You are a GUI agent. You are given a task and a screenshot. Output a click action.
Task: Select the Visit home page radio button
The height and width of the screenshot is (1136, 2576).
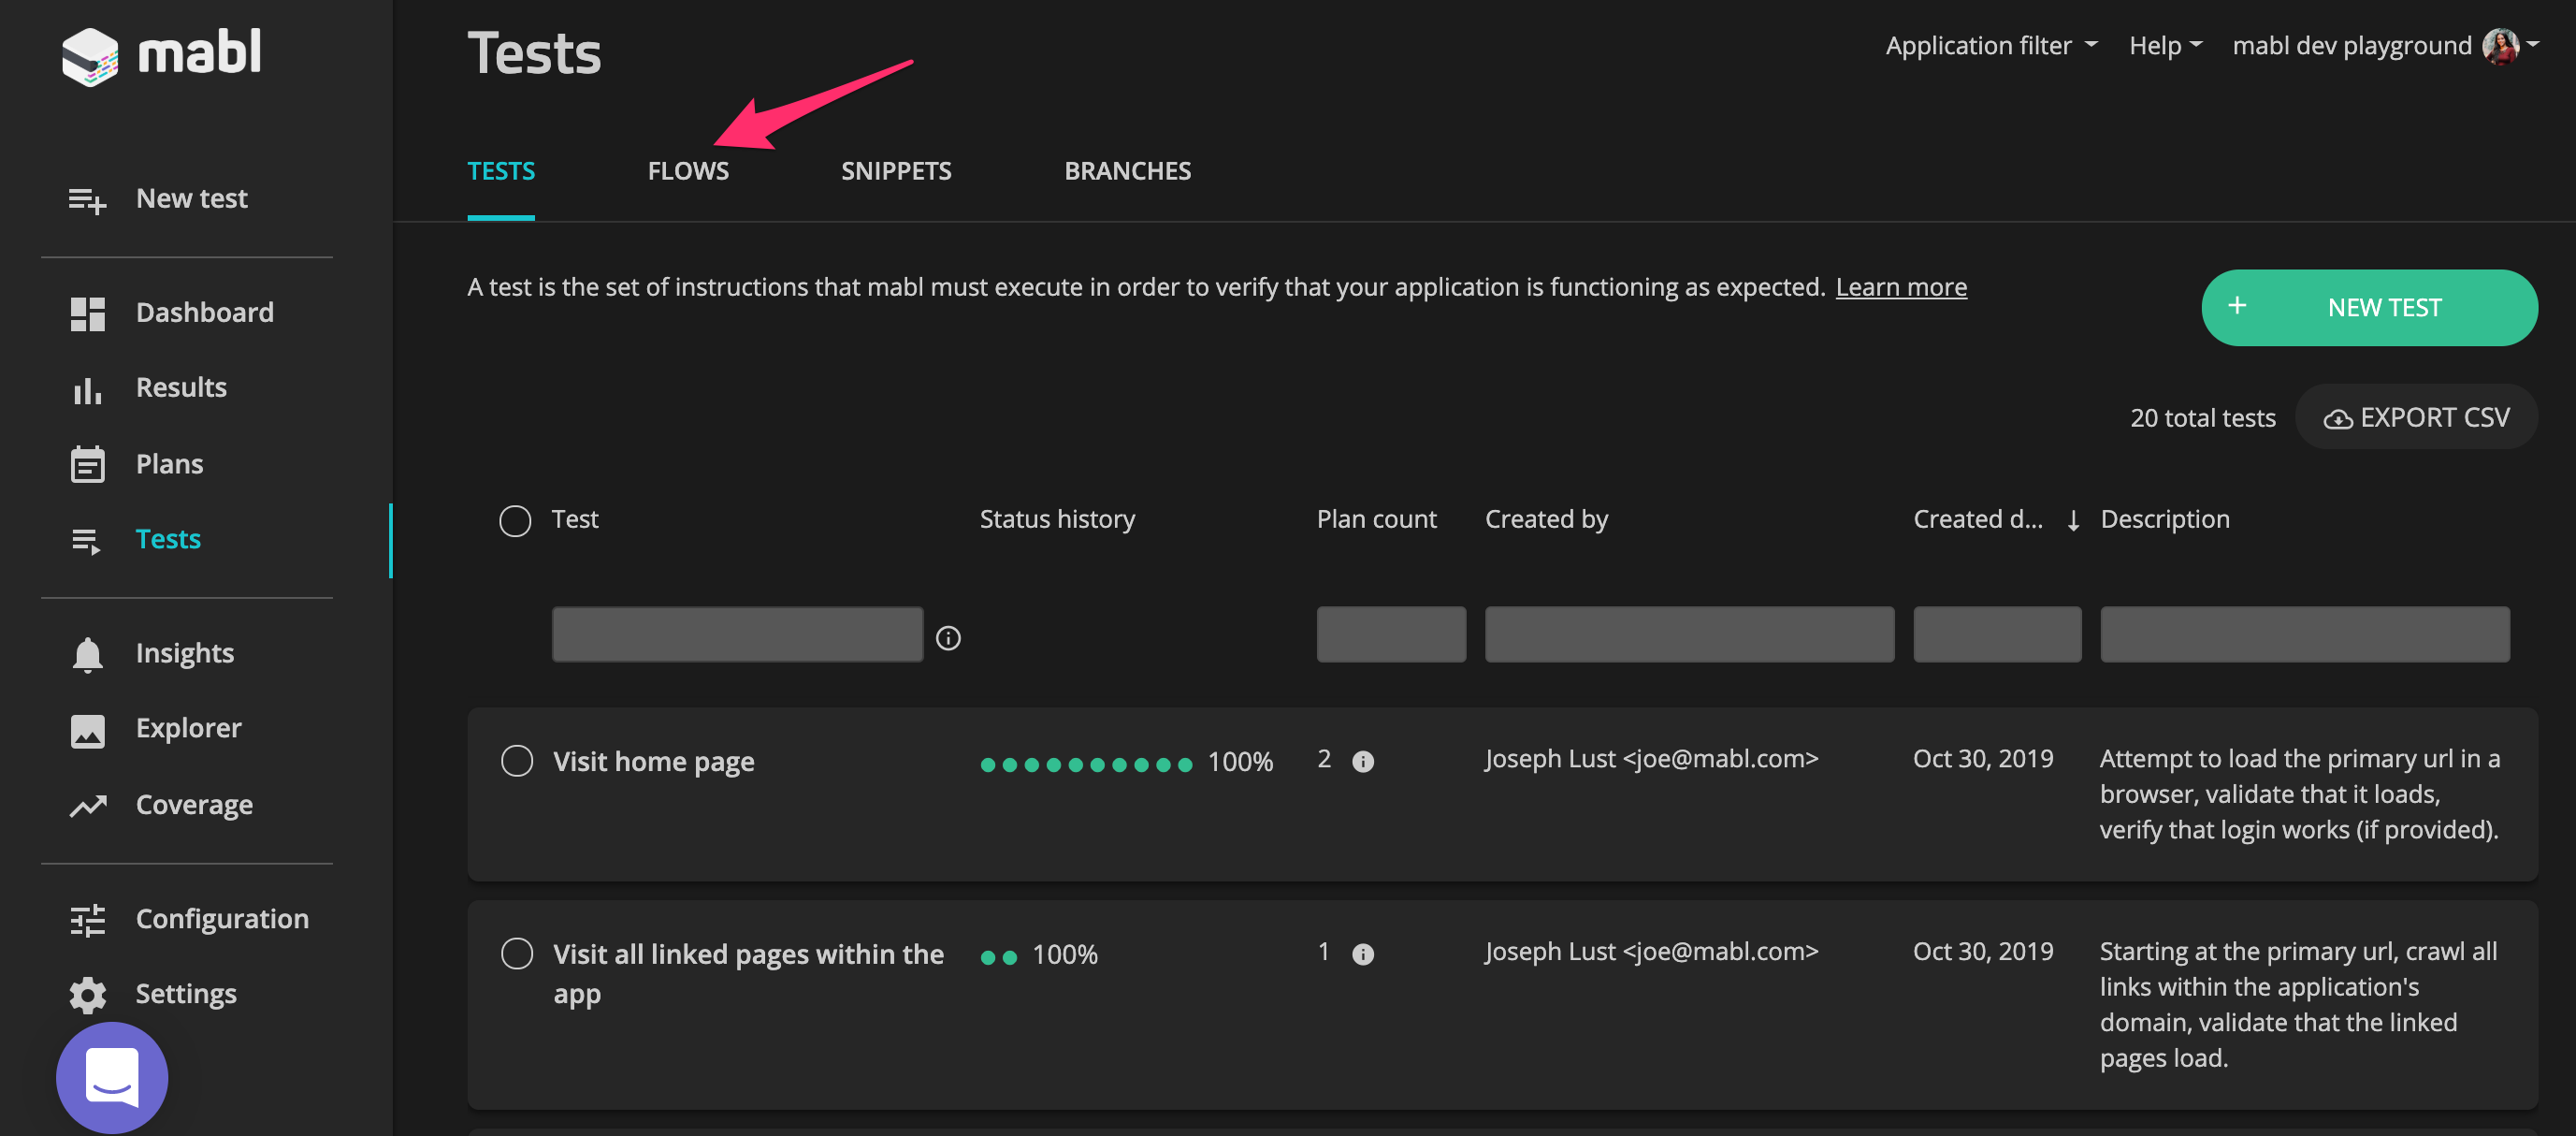pos(516,761)
